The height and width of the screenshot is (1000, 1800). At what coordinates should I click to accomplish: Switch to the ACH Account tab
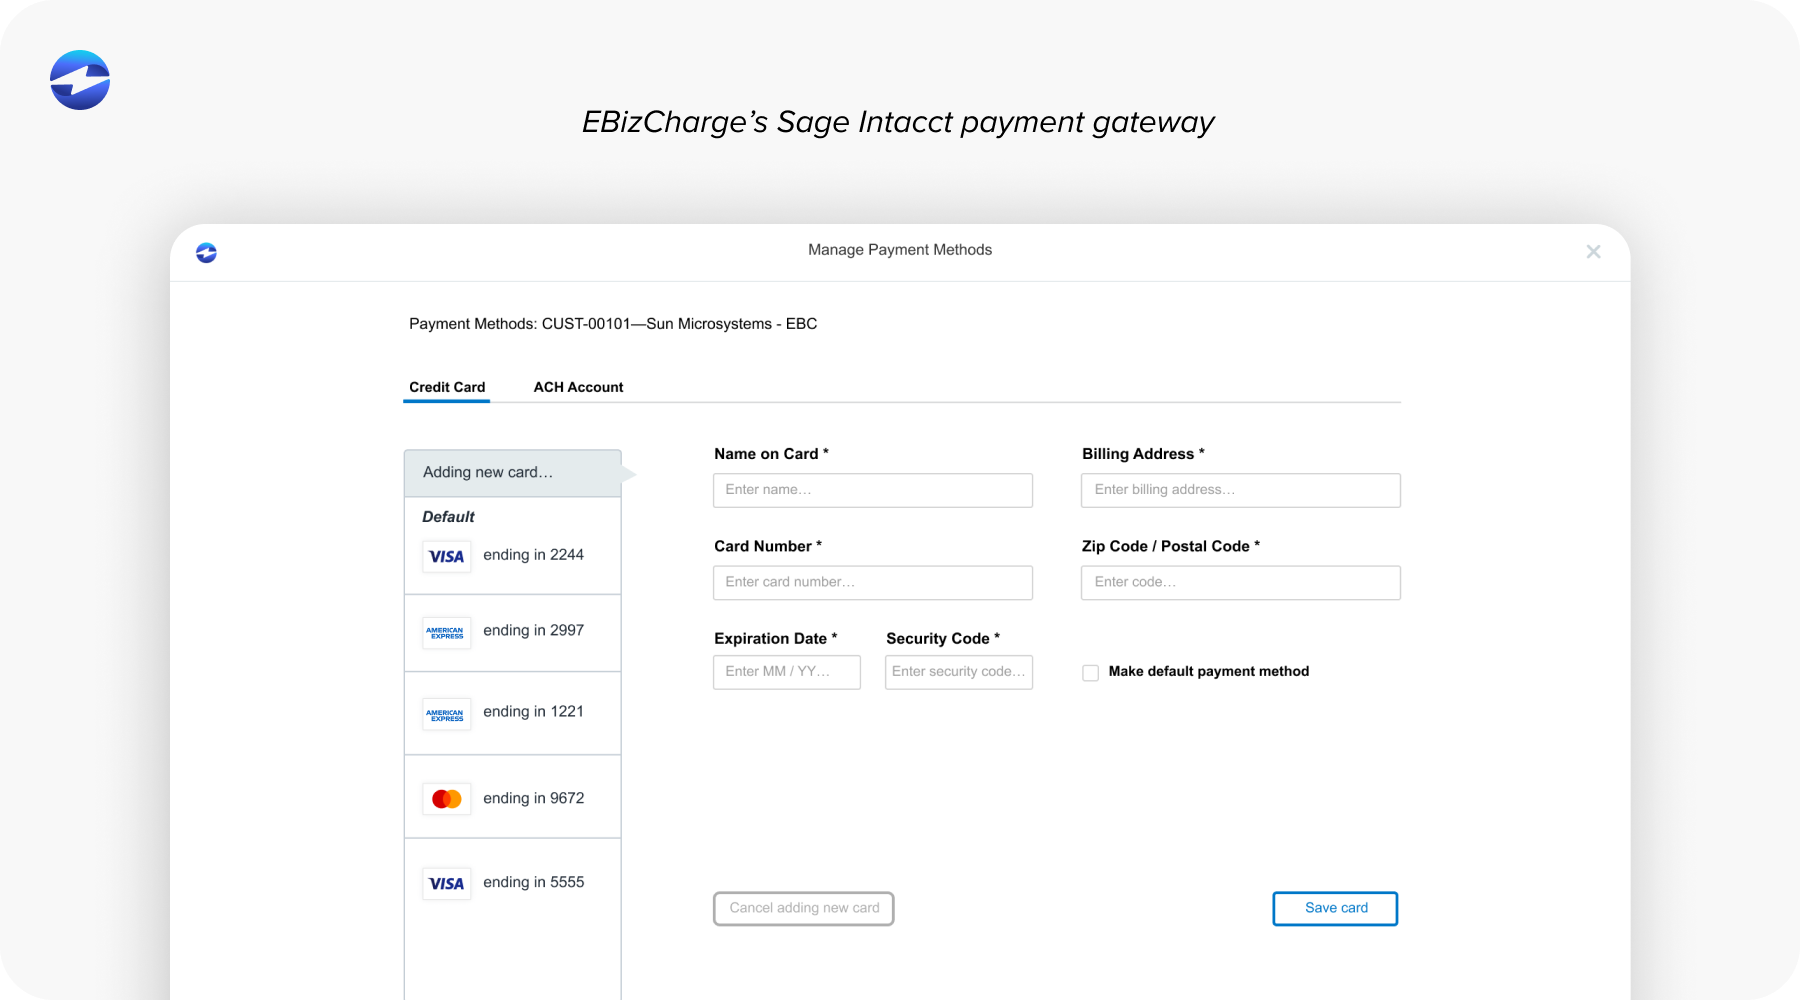coord(578,387)
